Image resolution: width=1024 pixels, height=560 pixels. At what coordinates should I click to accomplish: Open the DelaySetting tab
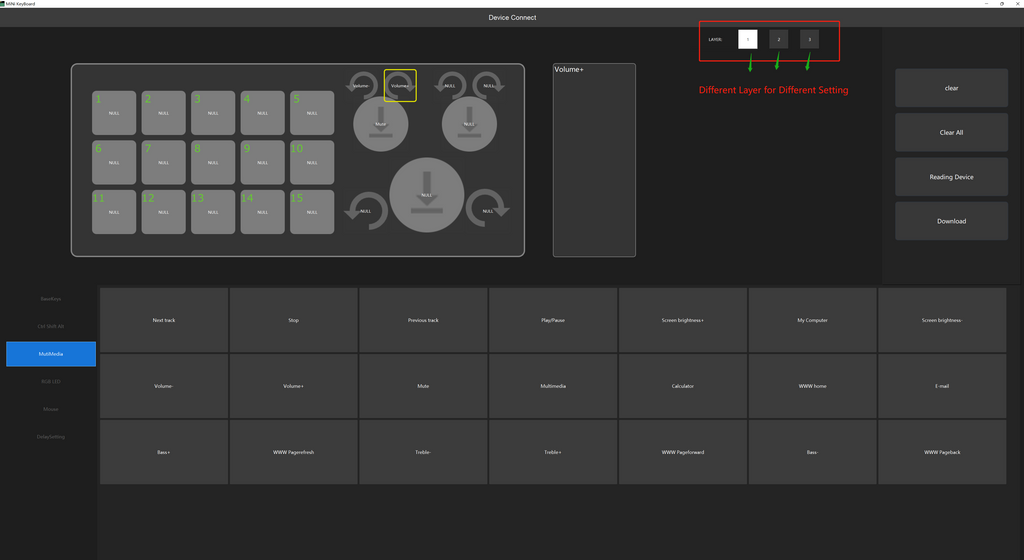pyautogui.click(x=51, y=436)
